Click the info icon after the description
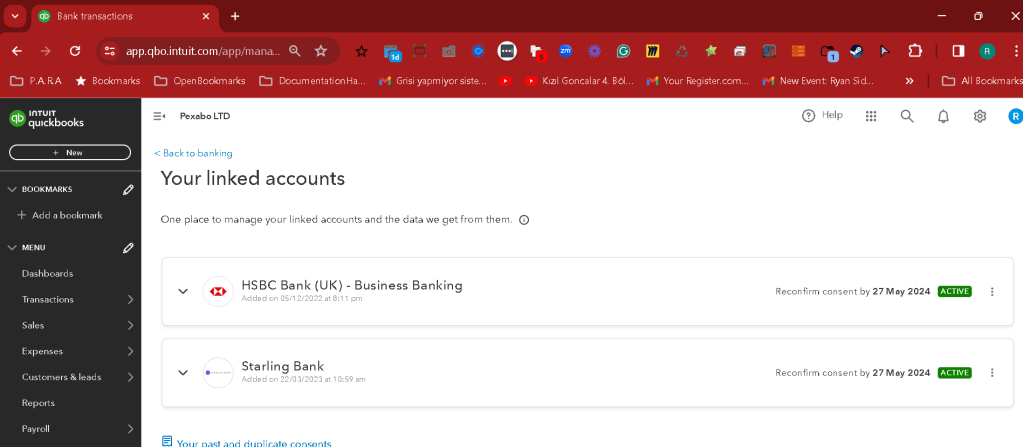The image size is (1023, 447). point(524,220)
